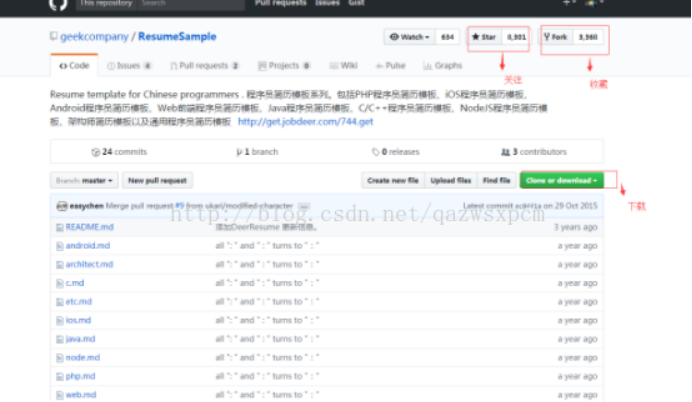Viewport: 692px width, 402px height.
Task: Switch to the Issues tab
Action: coord(129,66)
